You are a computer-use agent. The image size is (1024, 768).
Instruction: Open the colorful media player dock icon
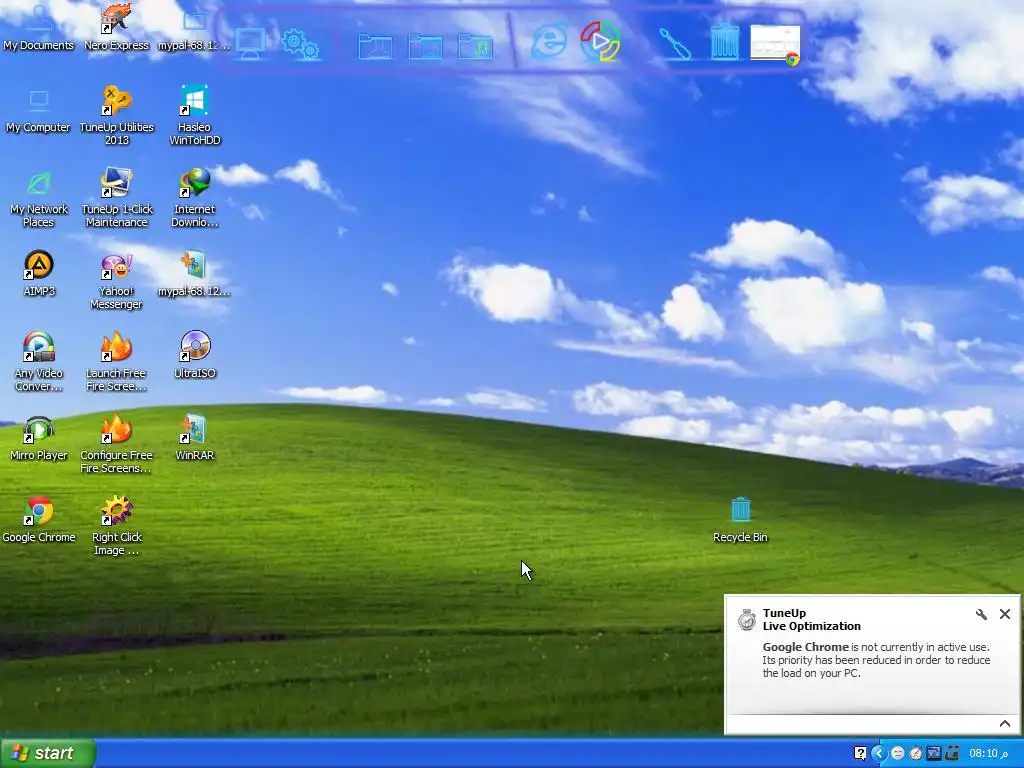click(600, 41)
